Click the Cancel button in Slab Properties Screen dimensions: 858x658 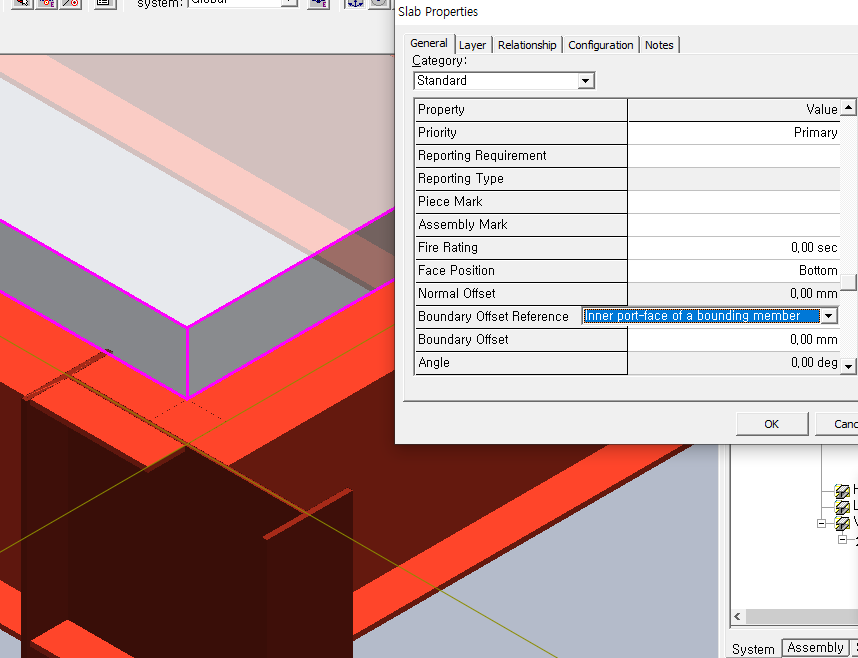coord(837,424)
